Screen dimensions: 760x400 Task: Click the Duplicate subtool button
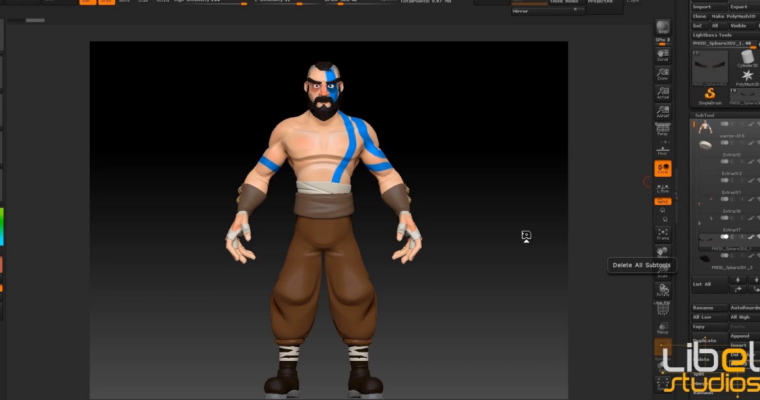(710, 340)
